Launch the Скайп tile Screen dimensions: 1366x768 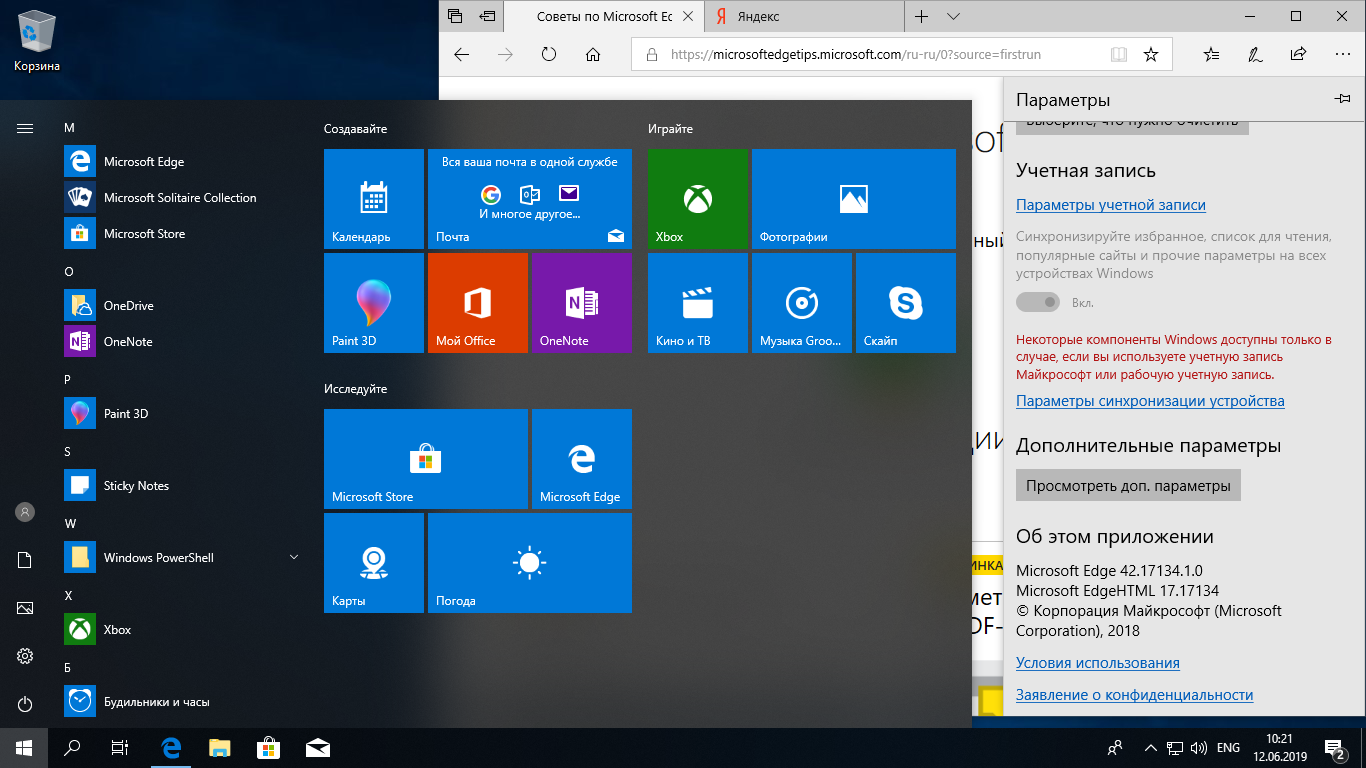(906, 303)
